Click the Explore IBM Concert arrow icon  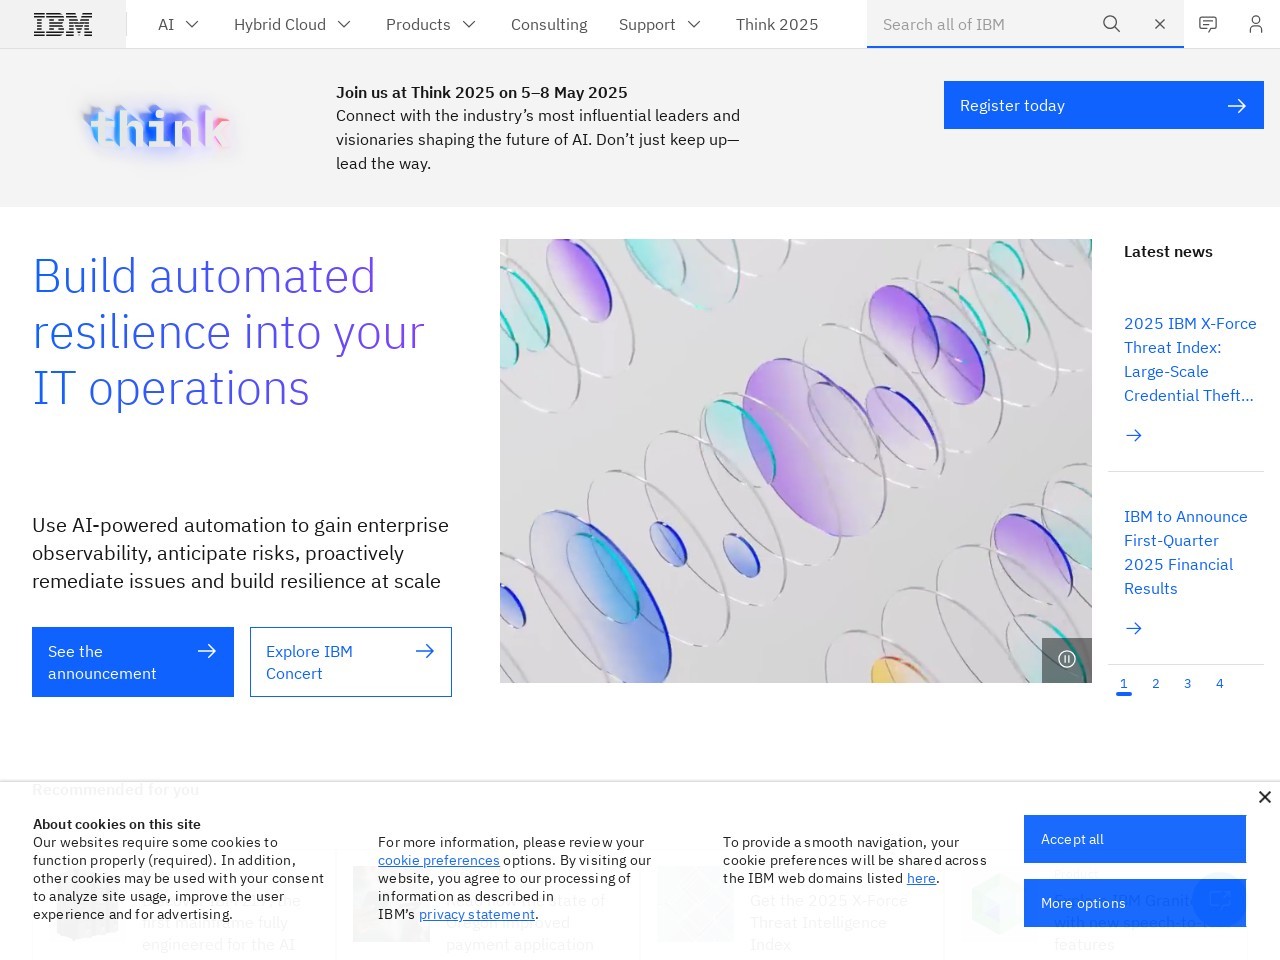[425, 651]
